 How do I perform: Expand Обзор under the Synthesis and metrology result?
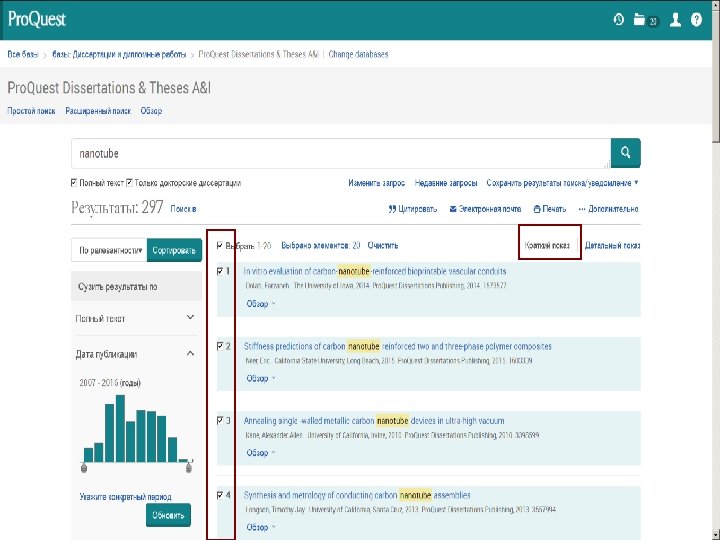[260, 527]
